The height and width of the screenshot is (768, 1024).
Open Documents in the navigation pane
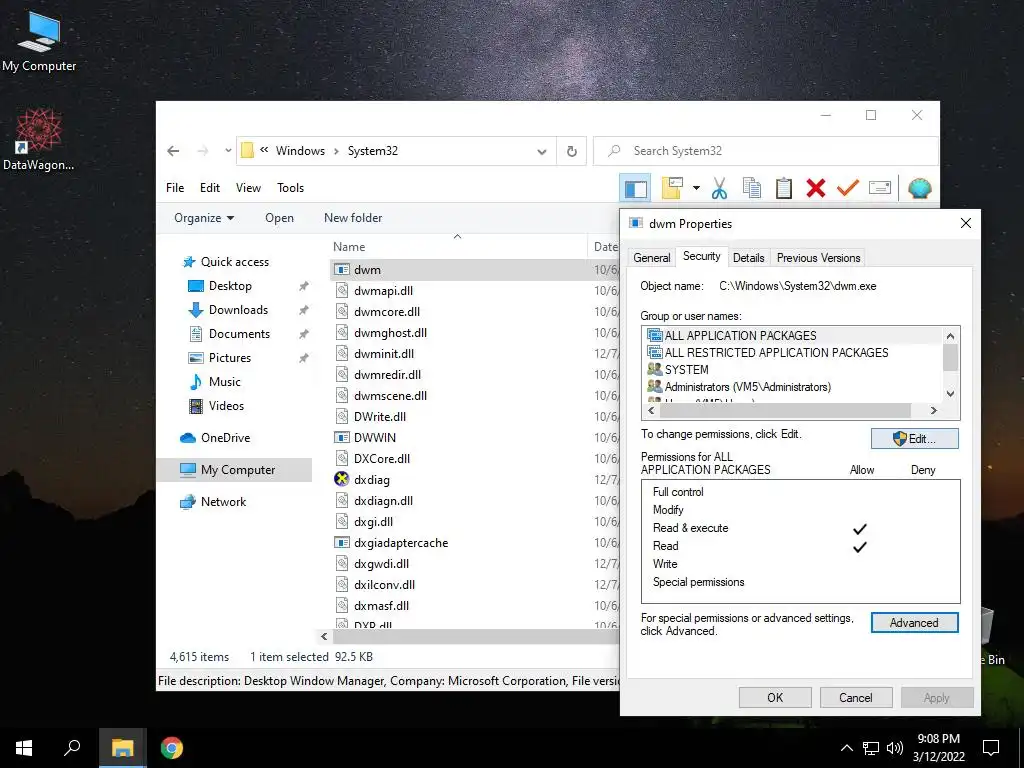239,334
